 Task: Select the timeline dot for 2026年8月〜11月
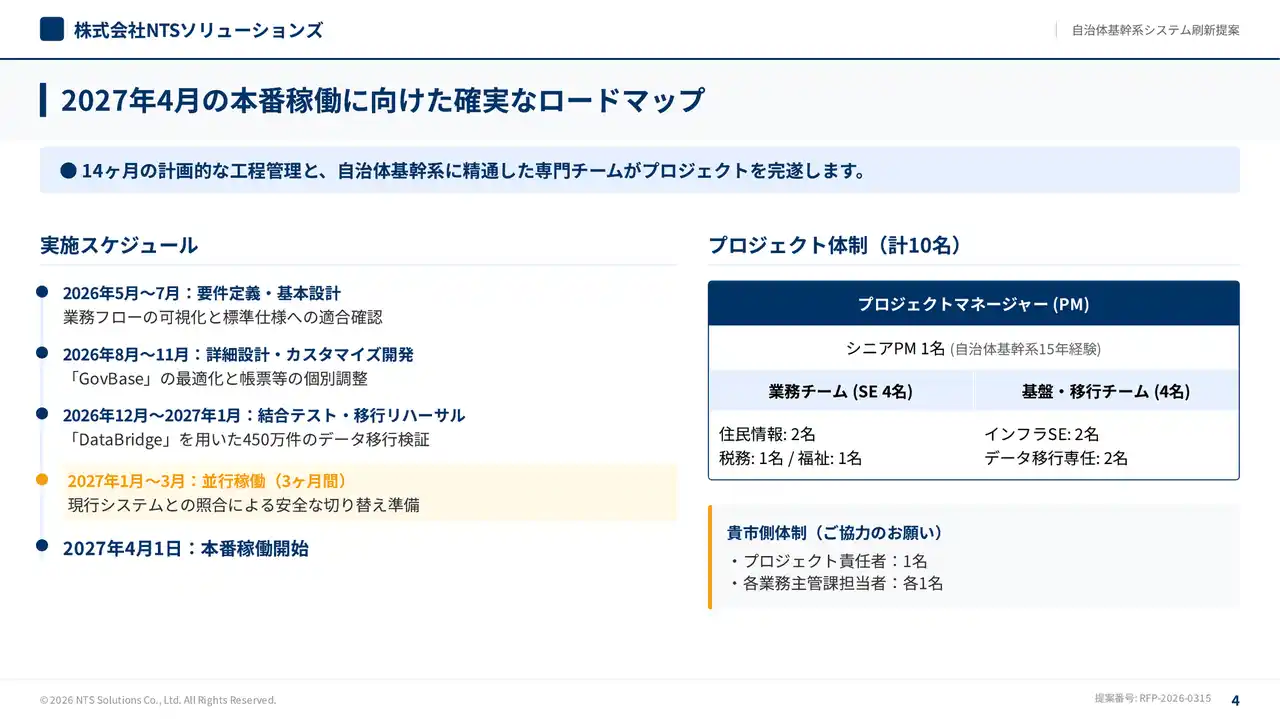(42, 353)
